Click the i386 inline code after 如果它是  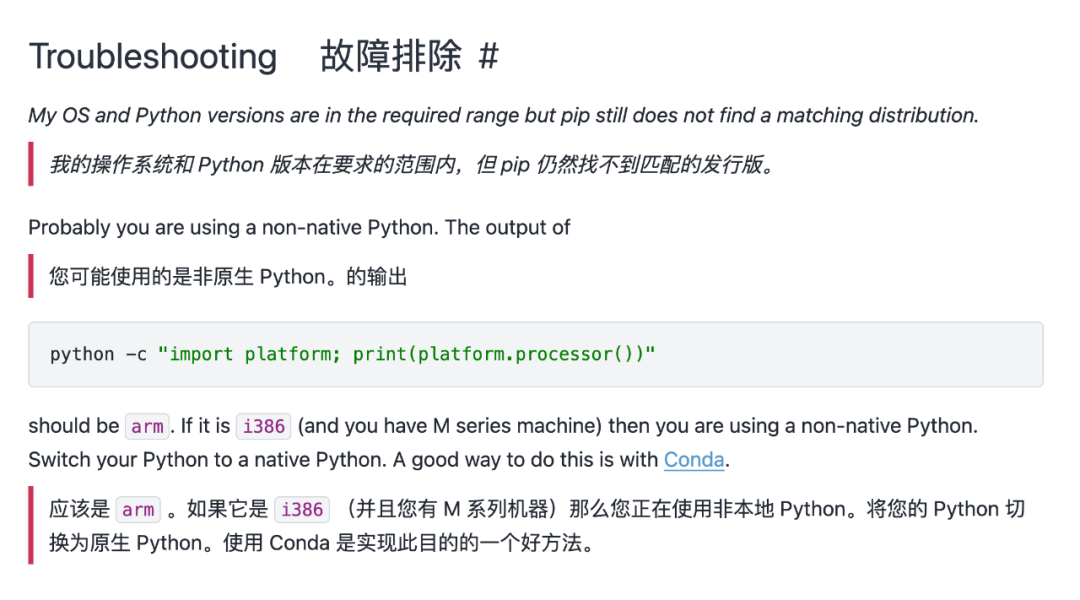pos(302,510)
